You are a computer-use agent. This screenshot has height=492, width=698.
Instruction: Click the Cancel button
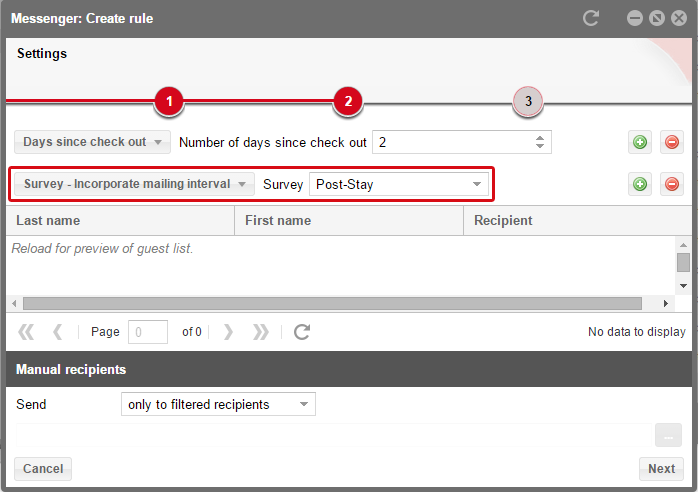pyautogui.click(x=43, y=469)
